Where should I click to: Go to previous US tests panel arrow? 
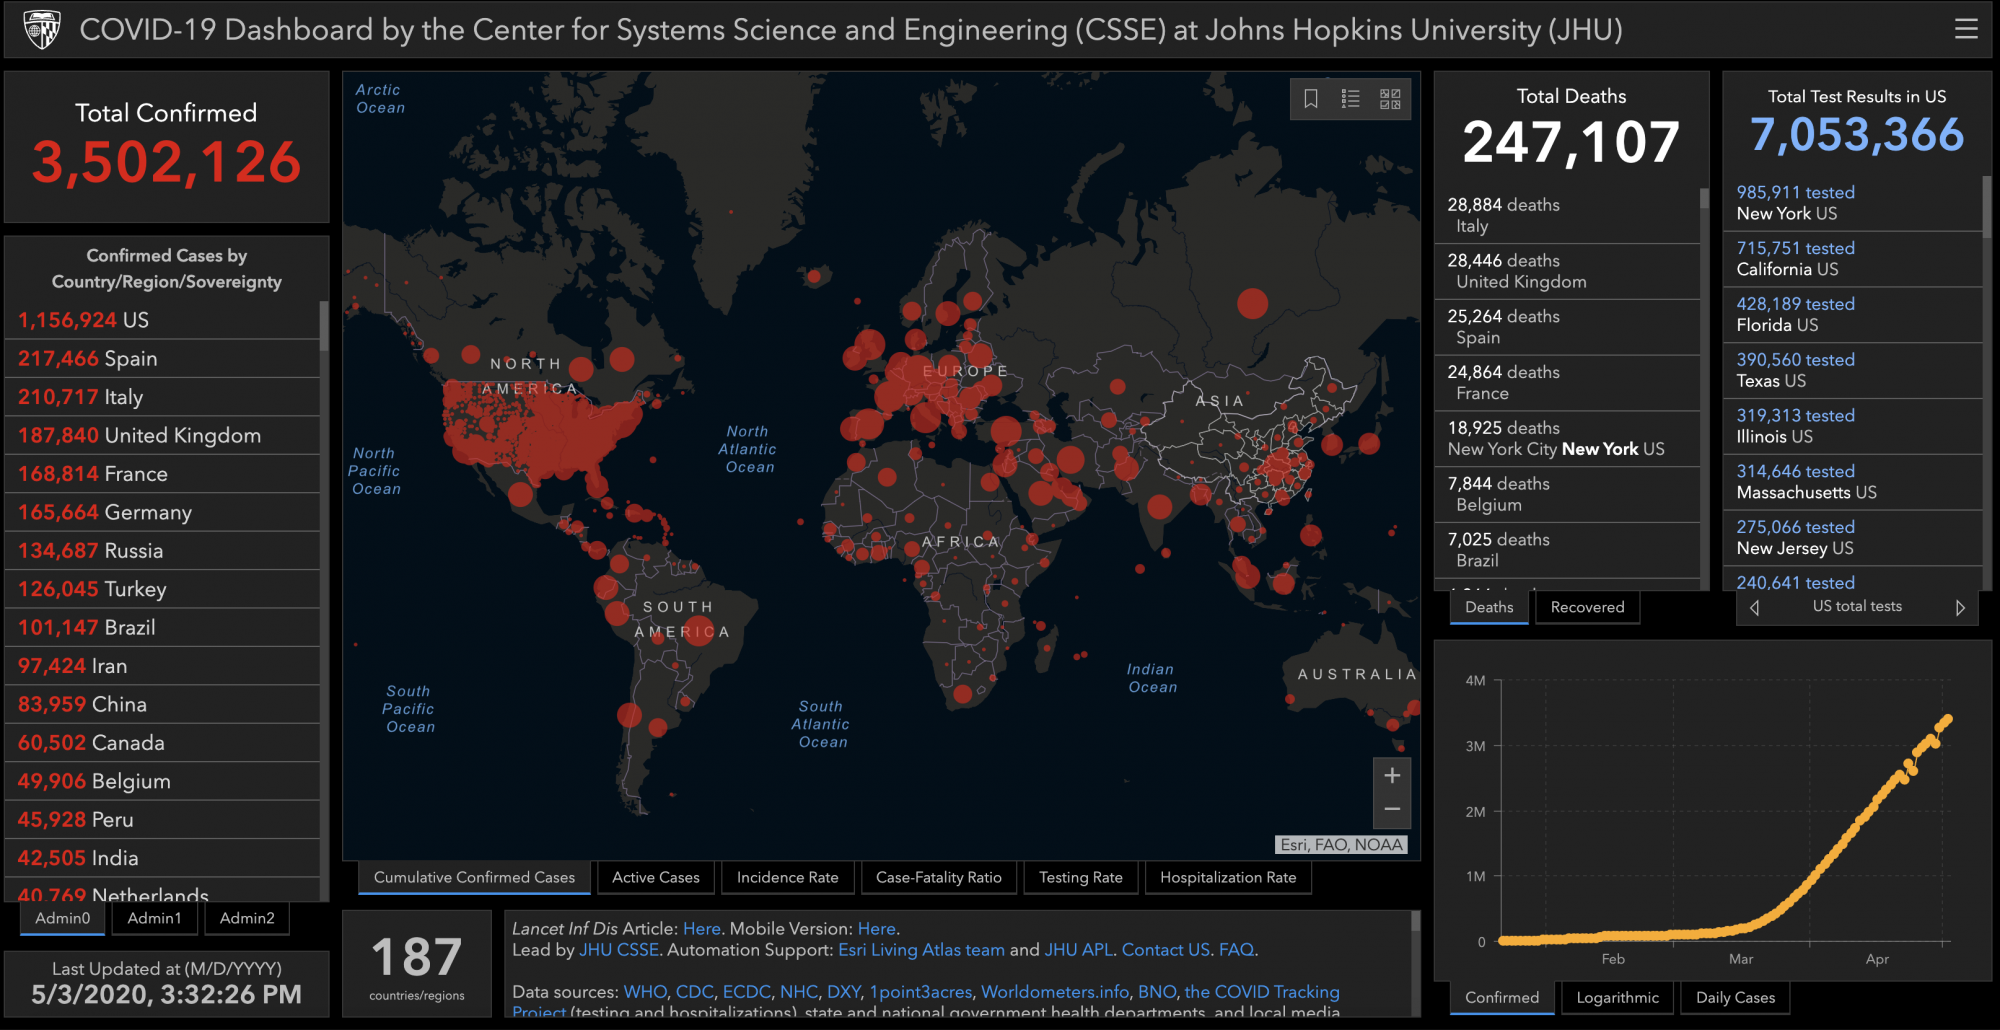click(1754, 607)
